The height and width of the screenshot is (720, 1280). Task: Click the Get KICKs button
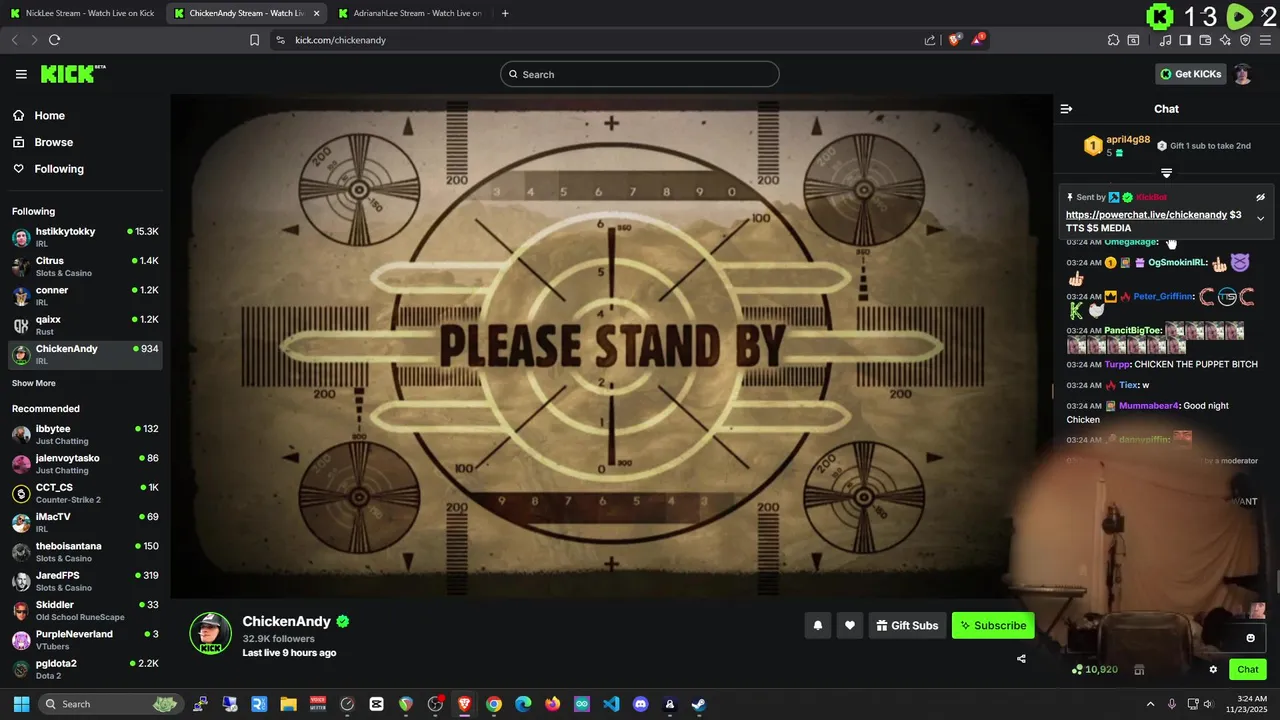click(x=1191, y=74)
